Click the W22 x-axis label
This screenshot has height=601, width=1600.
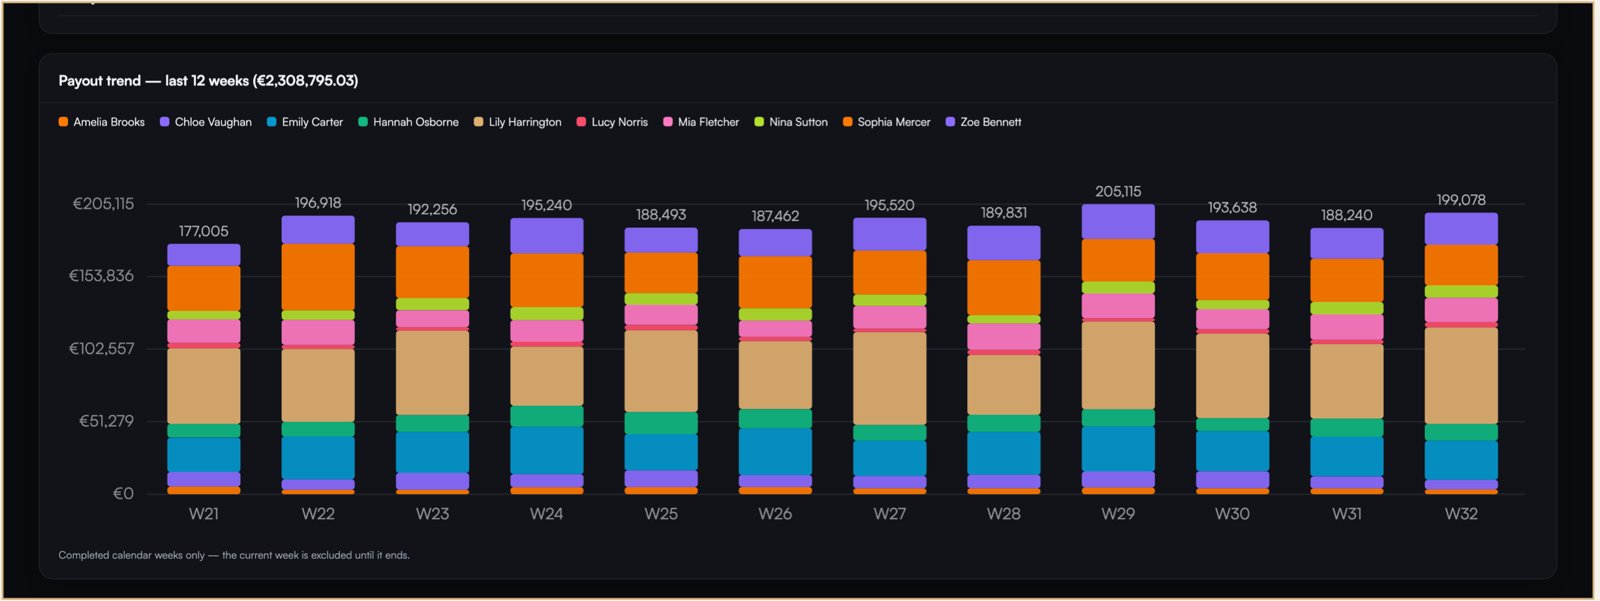pos(318,514)
